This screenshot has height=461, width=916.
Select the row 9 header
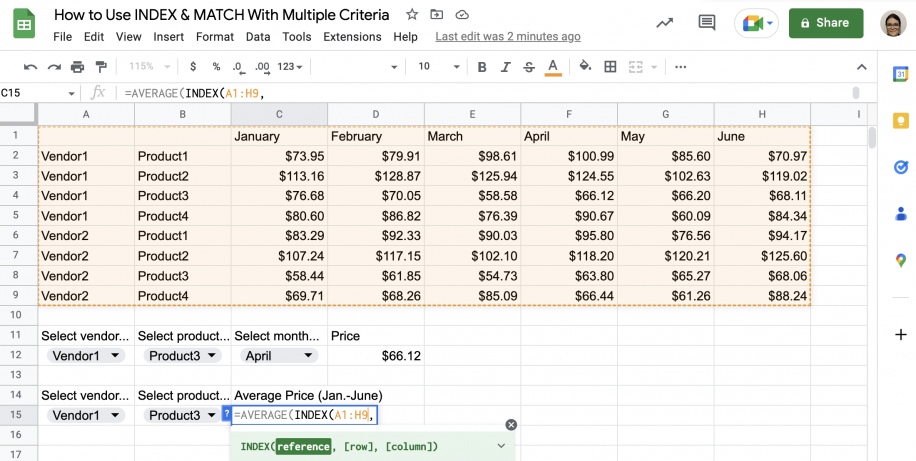tap(16, 295)
